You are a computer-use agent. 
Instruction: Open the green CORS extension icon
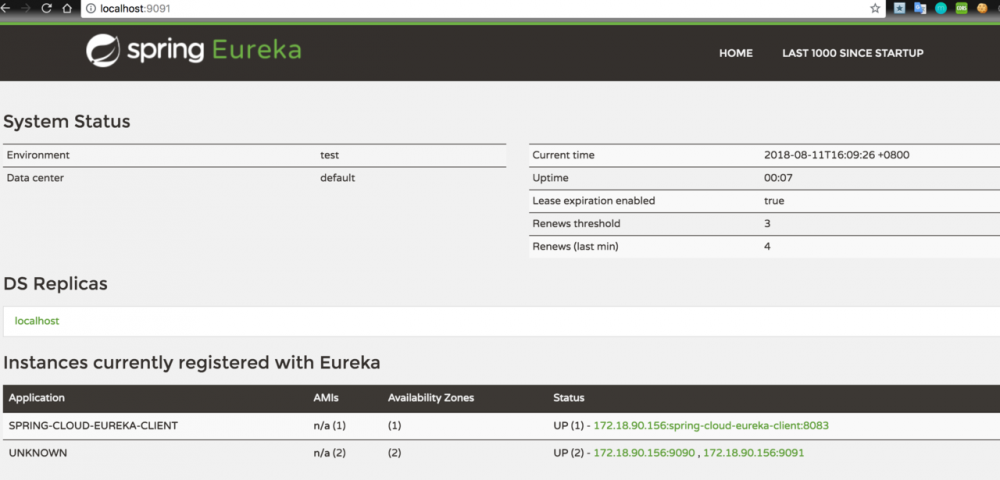(961, 8)
